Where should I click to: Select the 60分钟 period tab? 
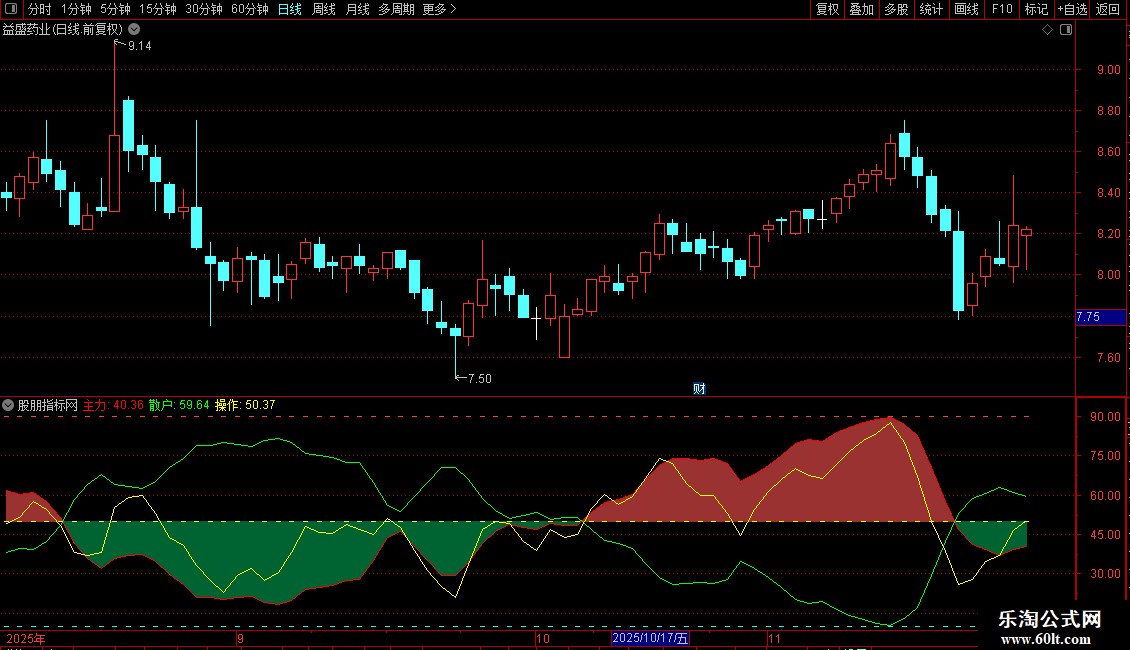(249, 9)
